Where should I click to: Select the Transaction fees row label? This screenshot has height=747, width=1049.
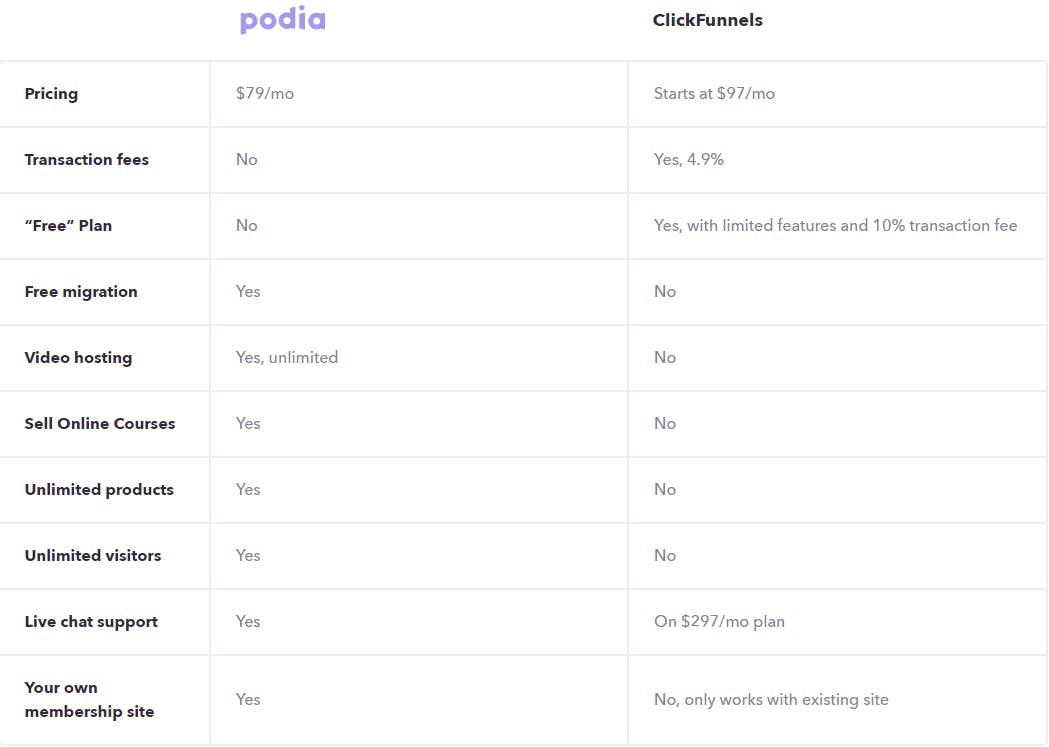[86, 159]
